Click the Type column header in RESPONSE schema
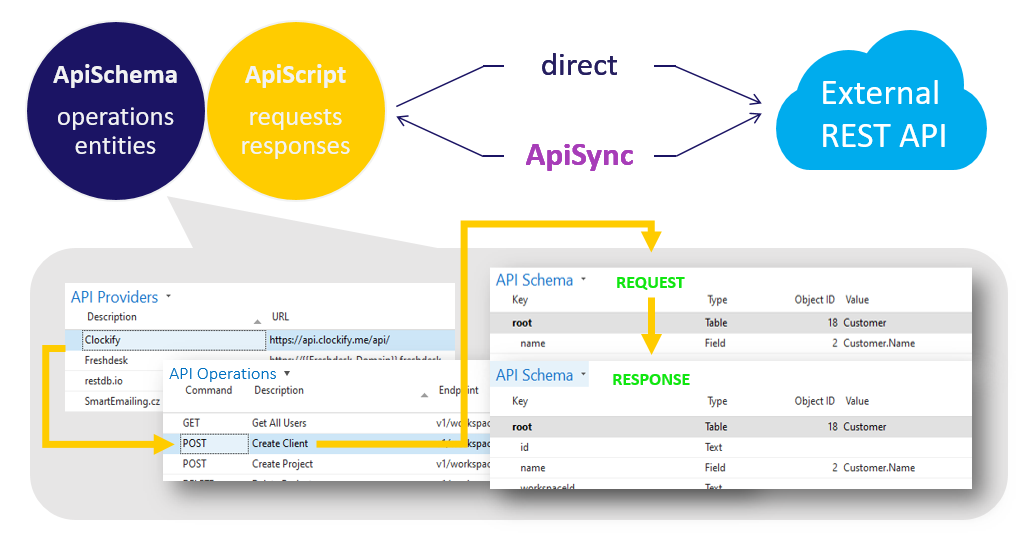The width and height of the screenshot is (1036, 544). [x=717, y=401]
